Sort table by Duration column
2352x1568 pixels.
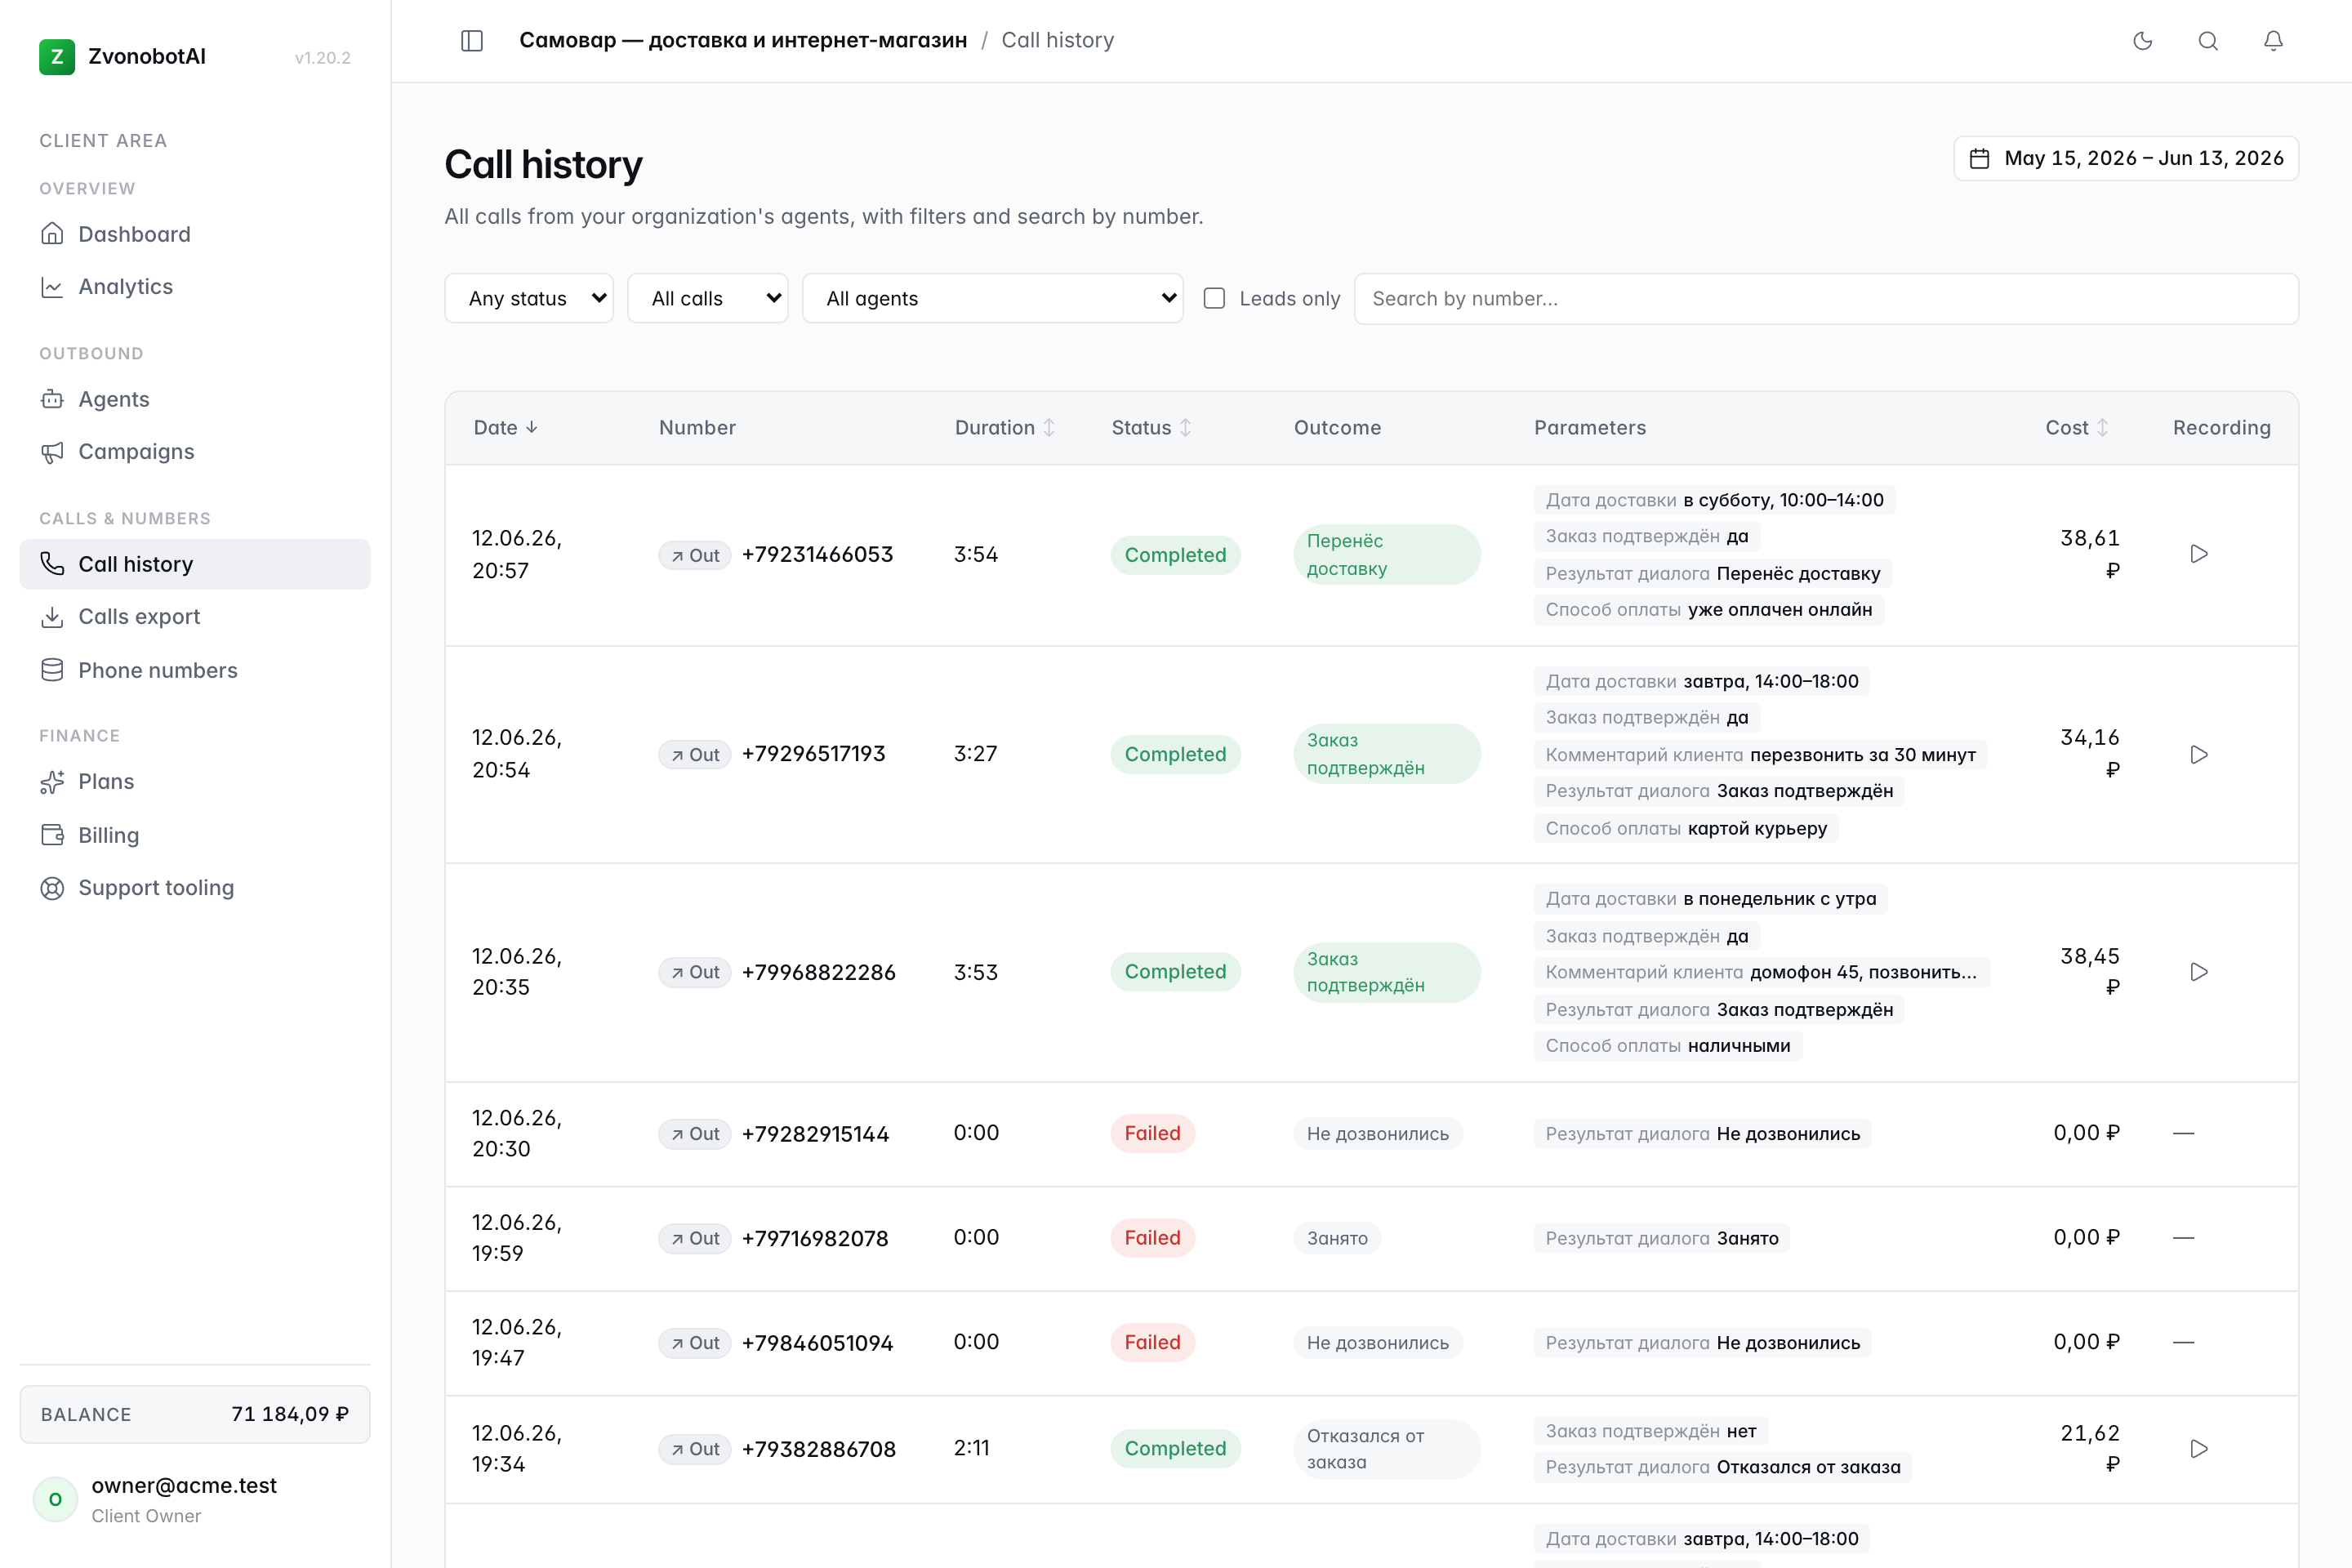point(1004,427)
